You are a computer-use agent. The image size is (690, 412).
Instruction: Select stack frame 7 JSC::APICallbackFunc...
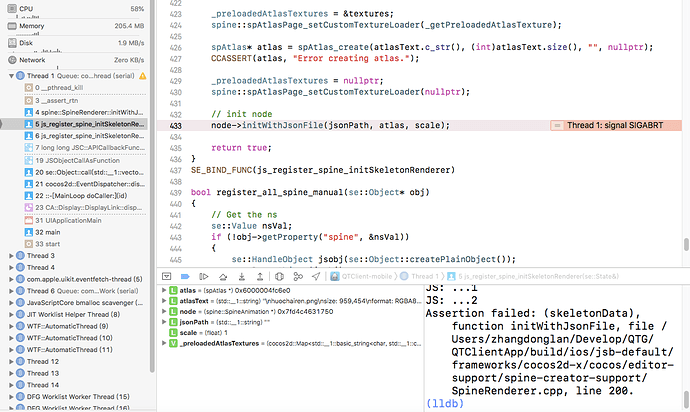[x=85, y=147]
